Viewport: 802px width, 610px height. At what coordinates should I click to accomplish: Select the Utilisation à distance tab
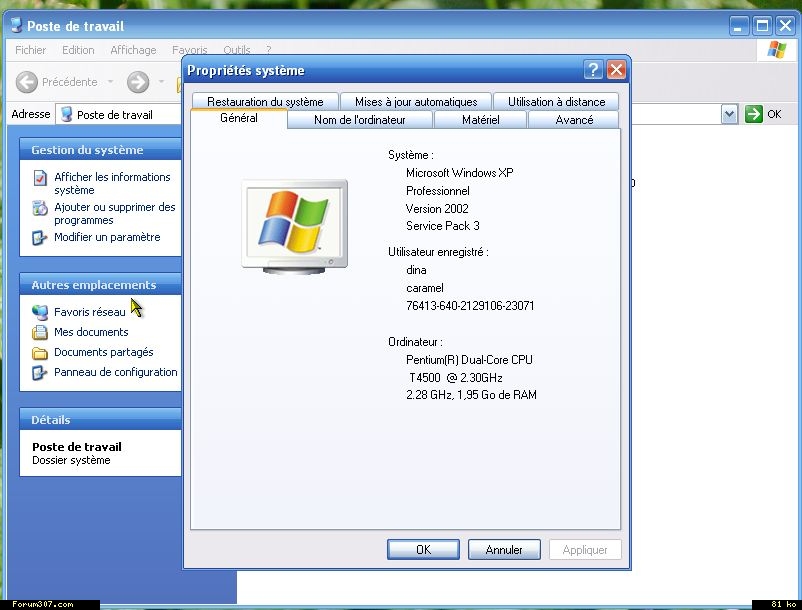[556, 102]
